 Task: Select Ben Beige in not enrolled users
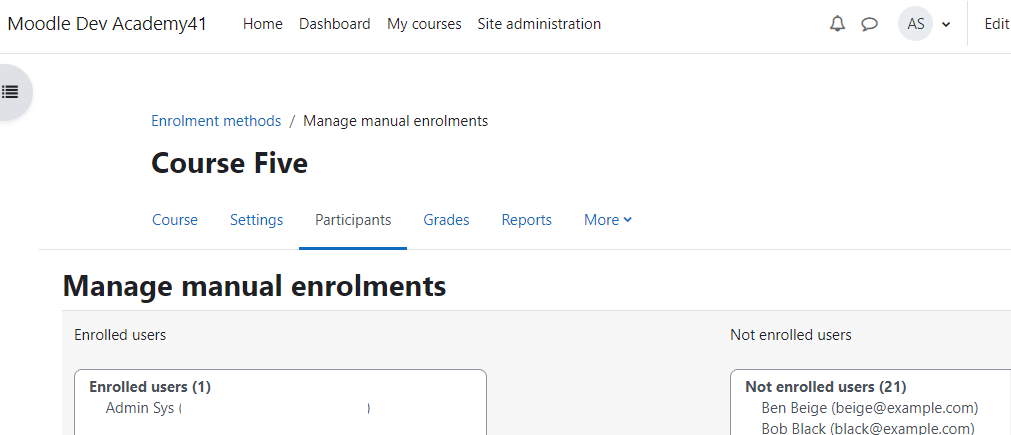pyautogui.click(x=870, y=408)
